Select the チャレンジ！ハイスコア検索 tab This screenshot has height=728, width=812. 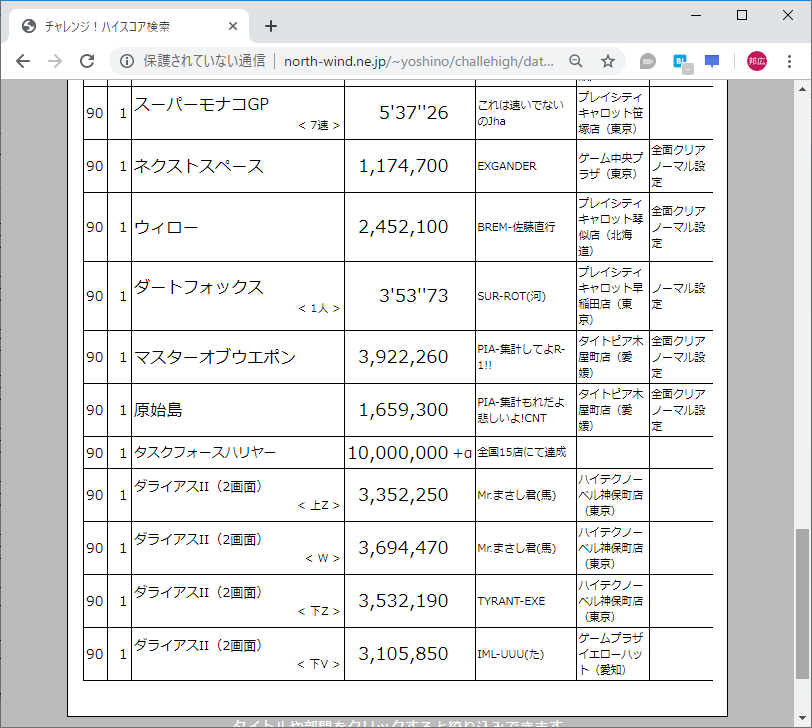(x=129, y=26)
